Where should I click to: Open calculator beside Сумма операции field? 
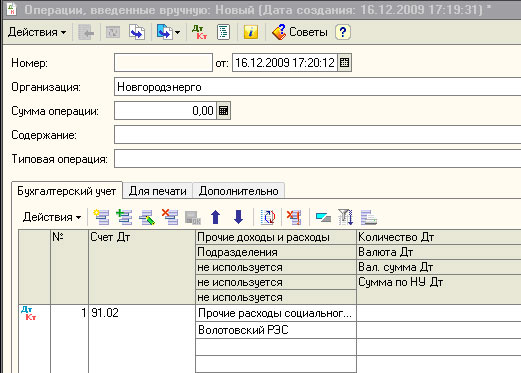coord(223,111)
